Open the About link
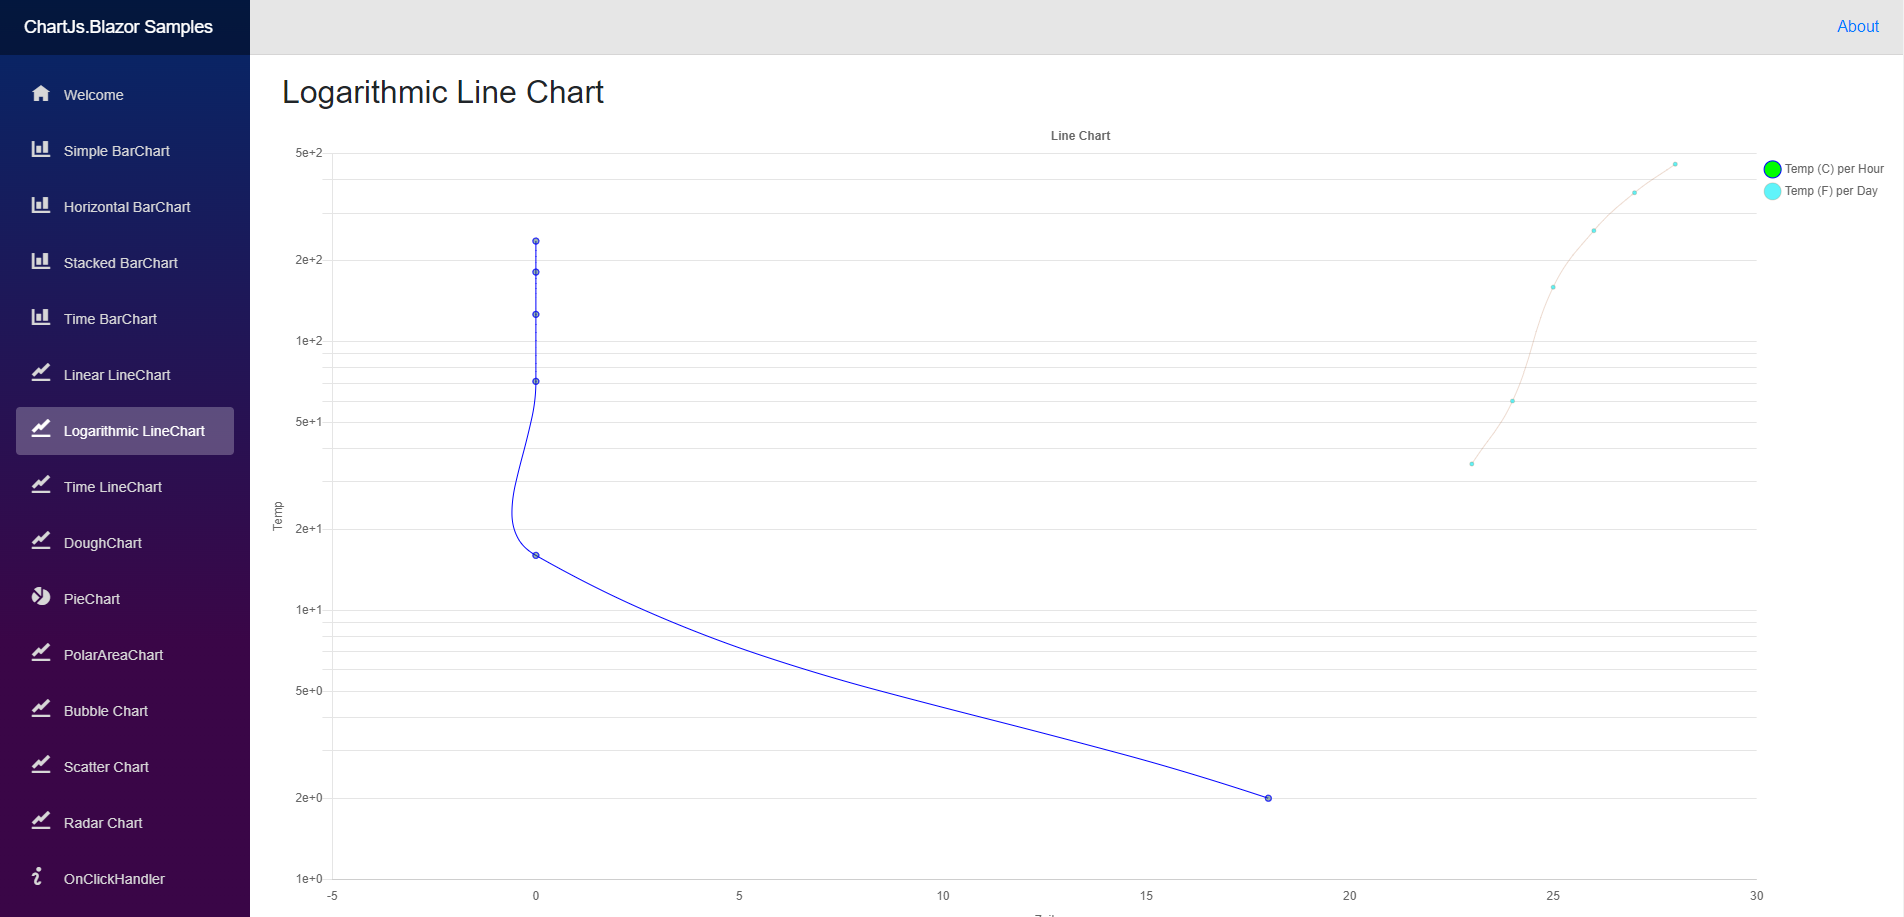Viewport: 1904px width, 917px height. click(1857, 27)
